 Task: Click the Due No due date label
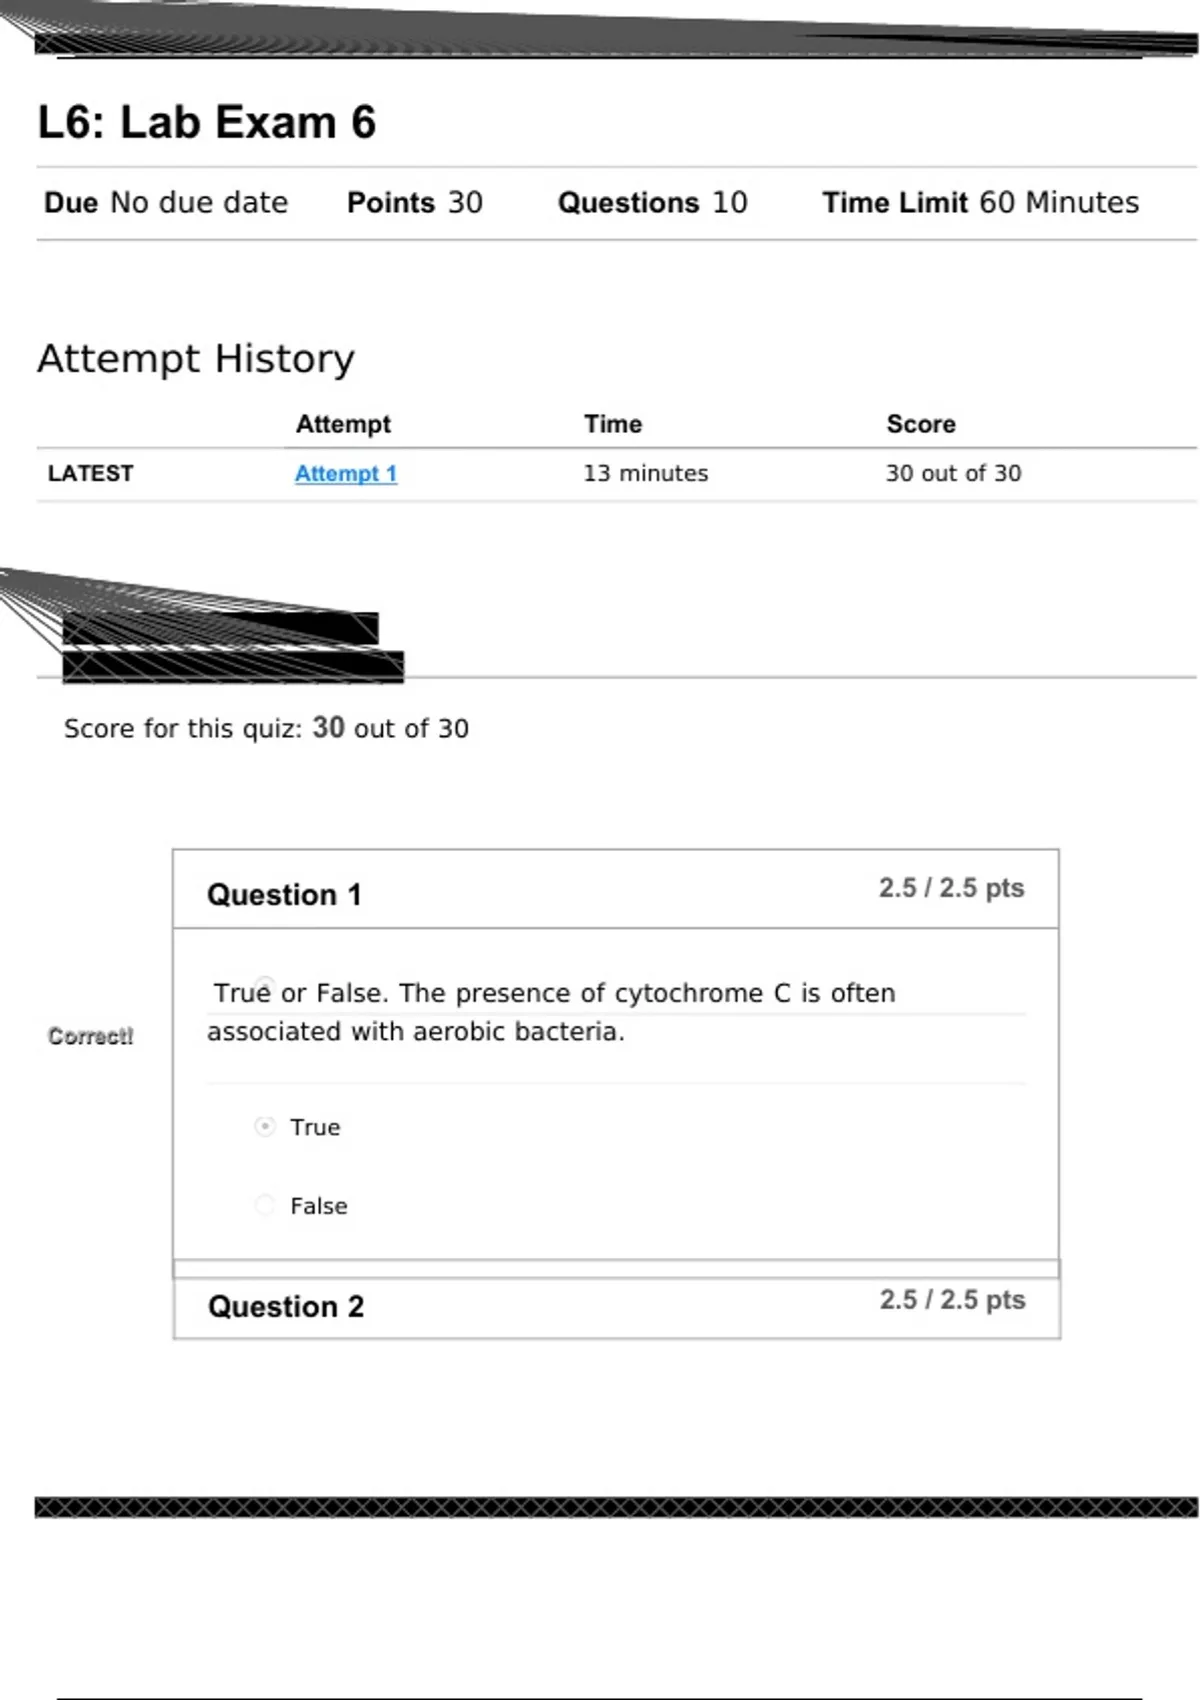coord(166,203)
